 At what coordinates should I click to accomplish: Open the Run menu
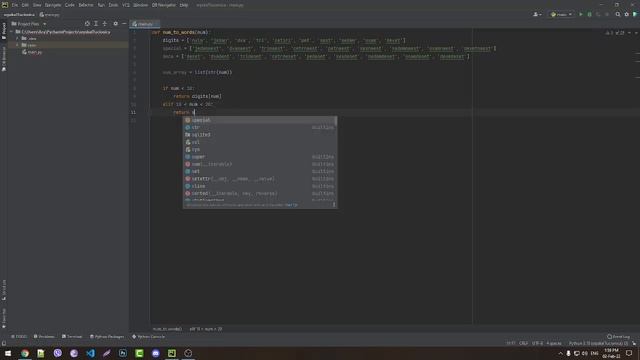[101, 5]
